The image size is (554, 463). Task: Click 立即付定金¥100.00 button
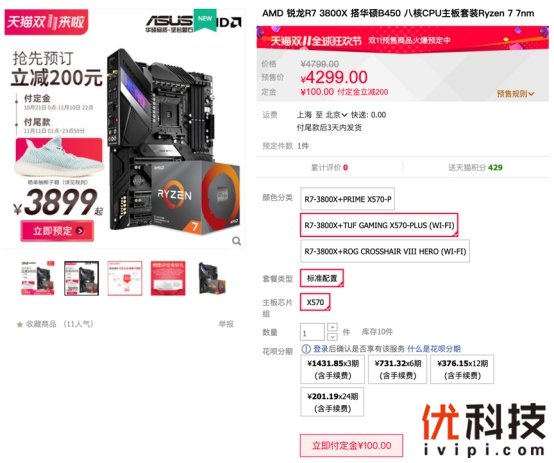[x=352, y=446]
